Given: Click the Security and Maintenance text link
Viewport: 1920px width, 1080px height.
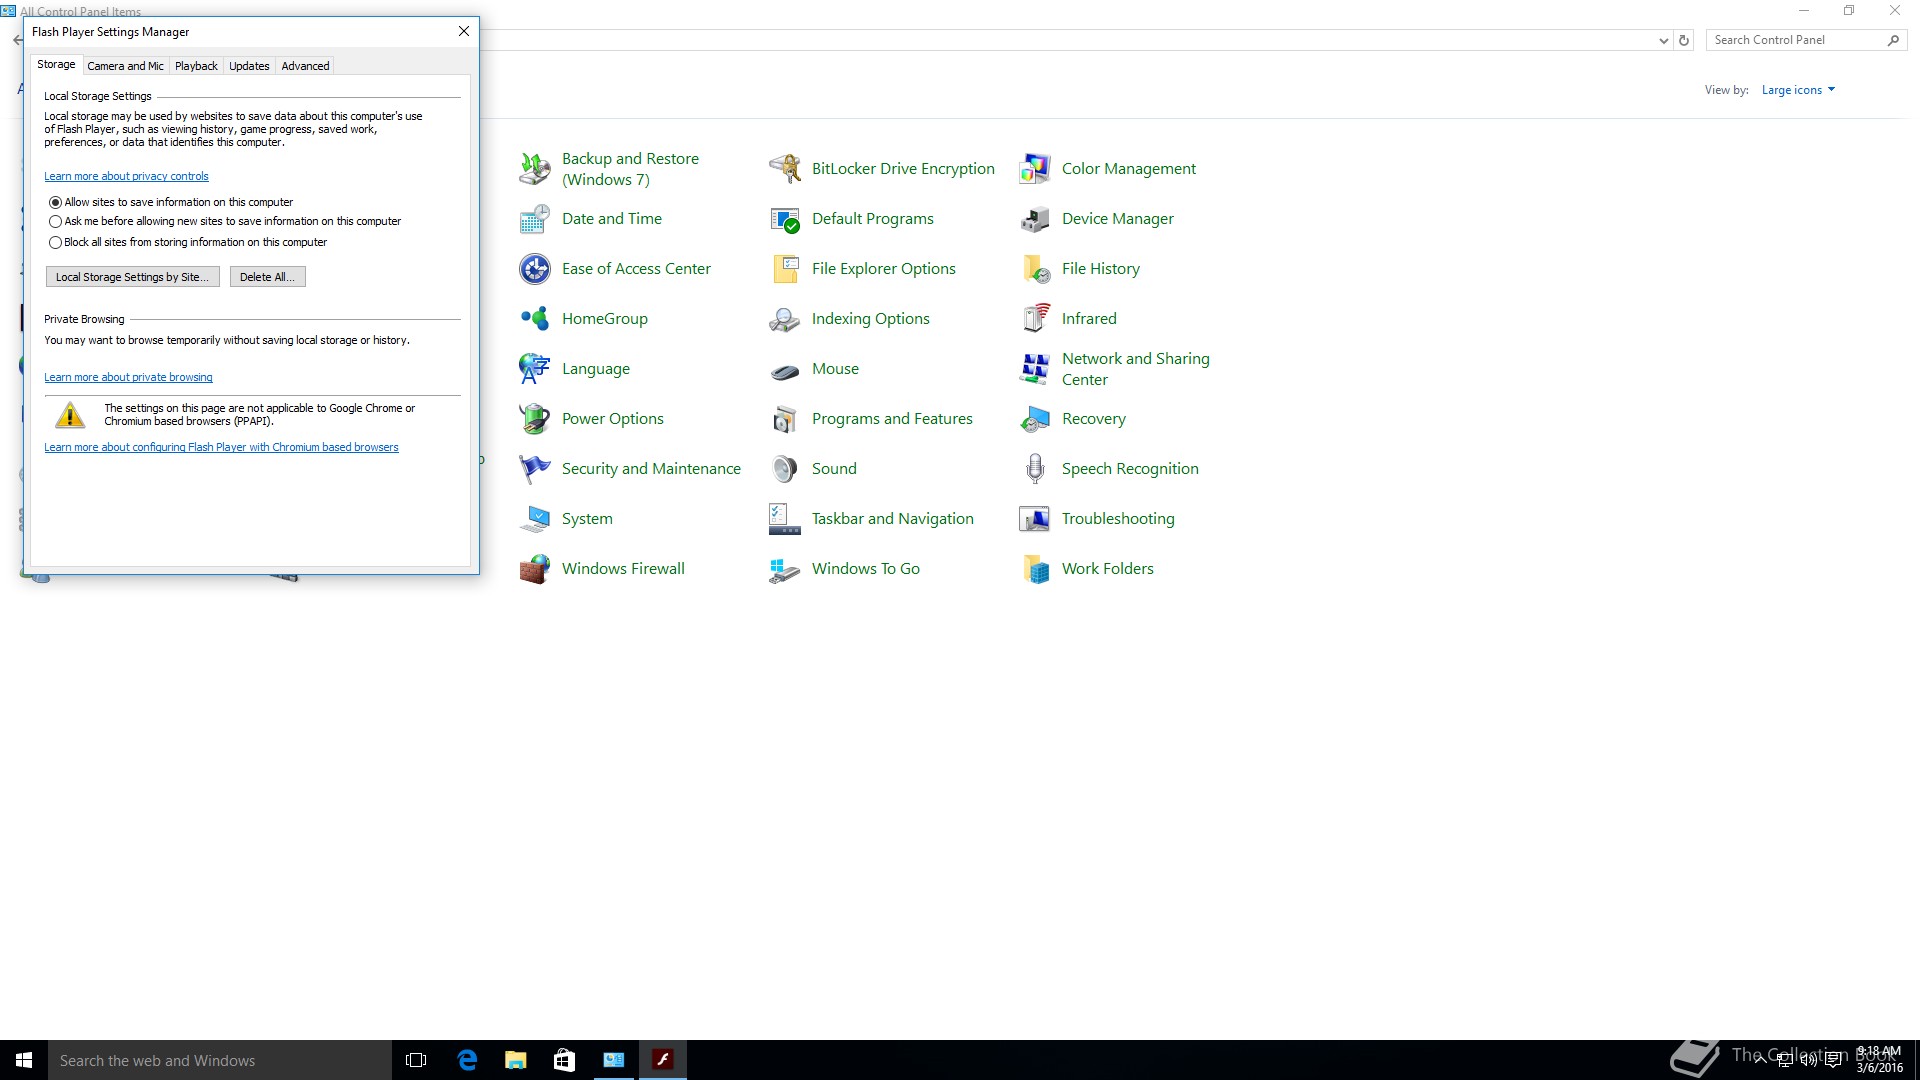Looking at the screenshot, I should coord(651,469).
